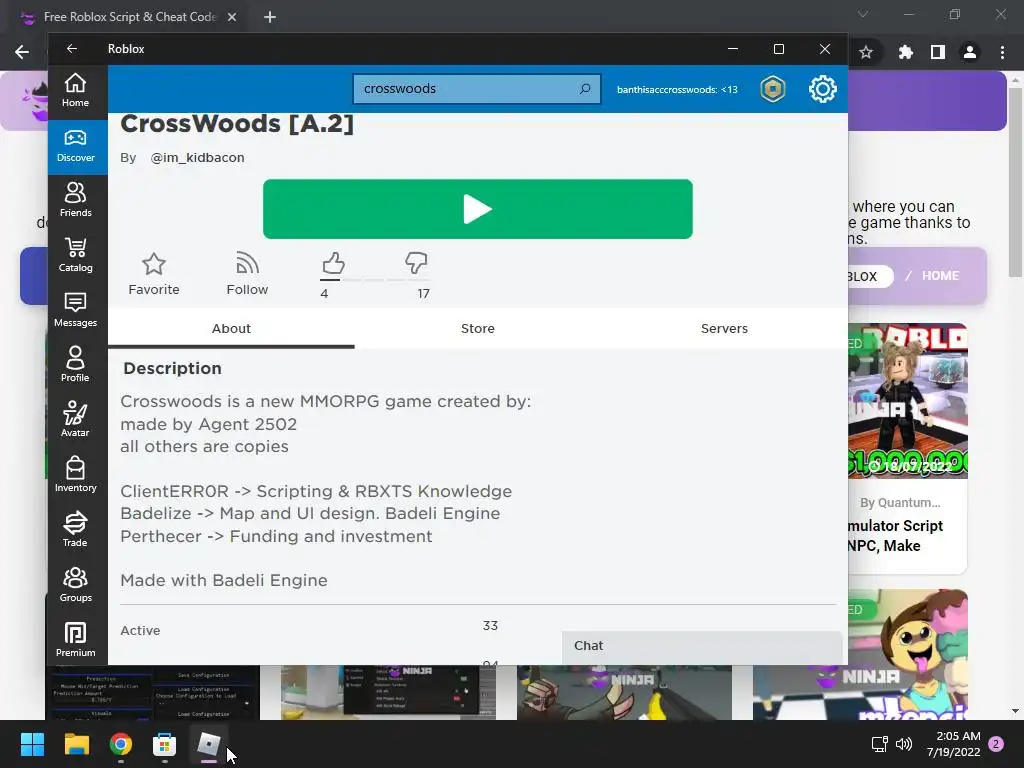Click the Description heading text
The width and height of the screenshot is (1024, 768).
(172, 368)
